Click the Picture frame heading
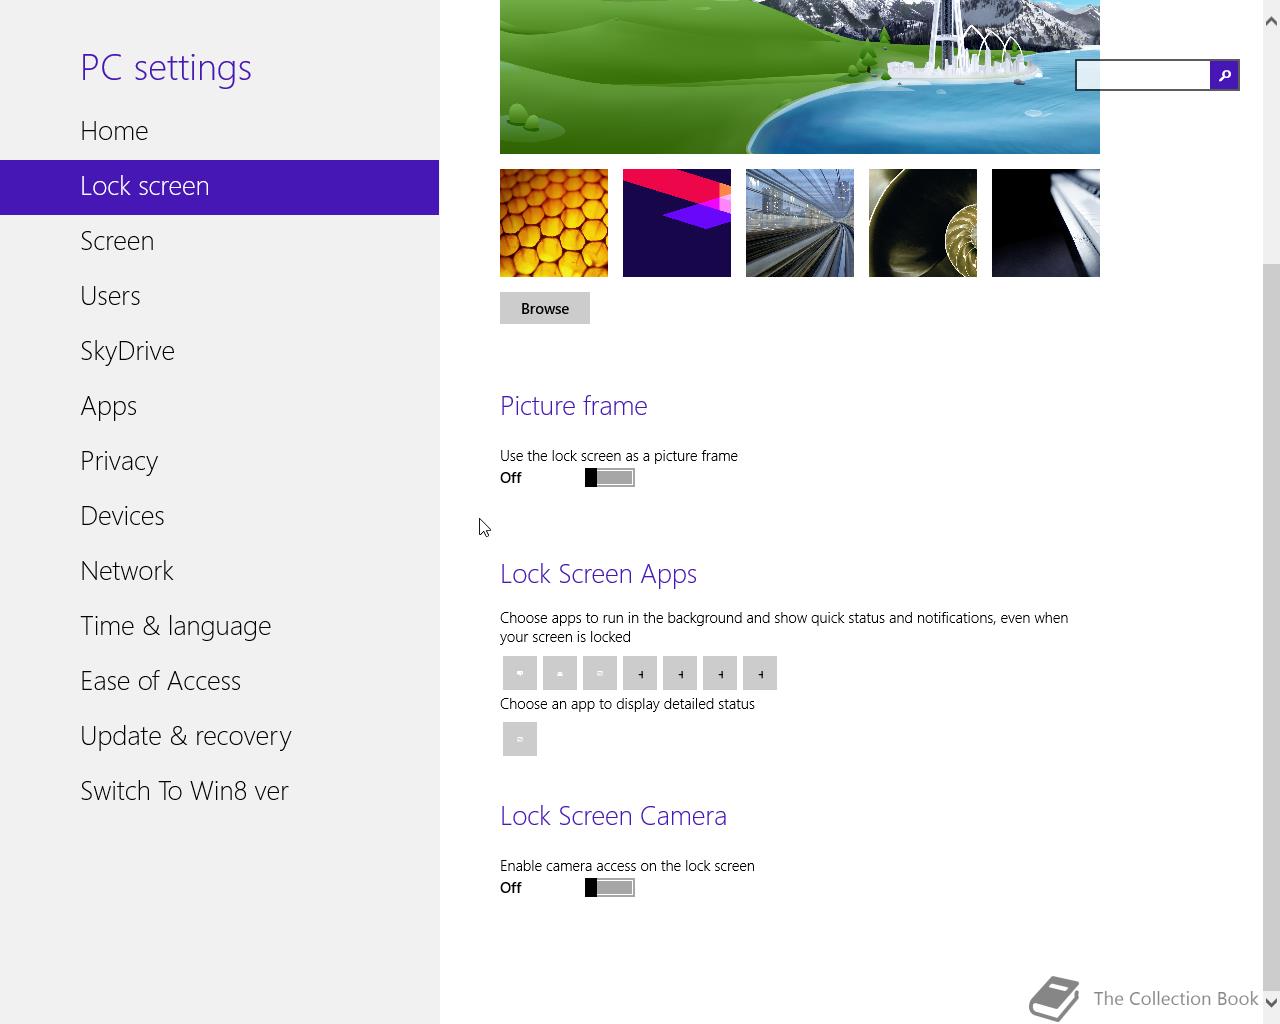1280x1024 pixels. pyautogui.click(x=574, y=406)
